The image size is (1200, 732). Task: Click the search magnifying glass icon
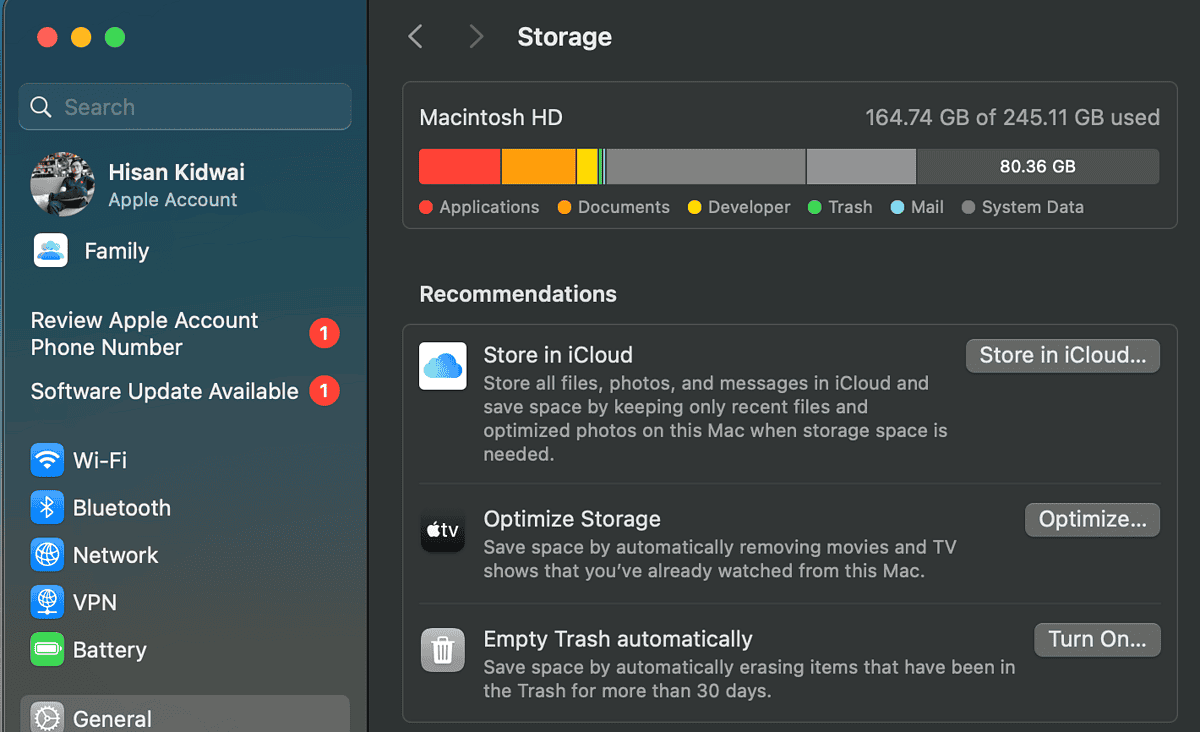tap(41, 107)
